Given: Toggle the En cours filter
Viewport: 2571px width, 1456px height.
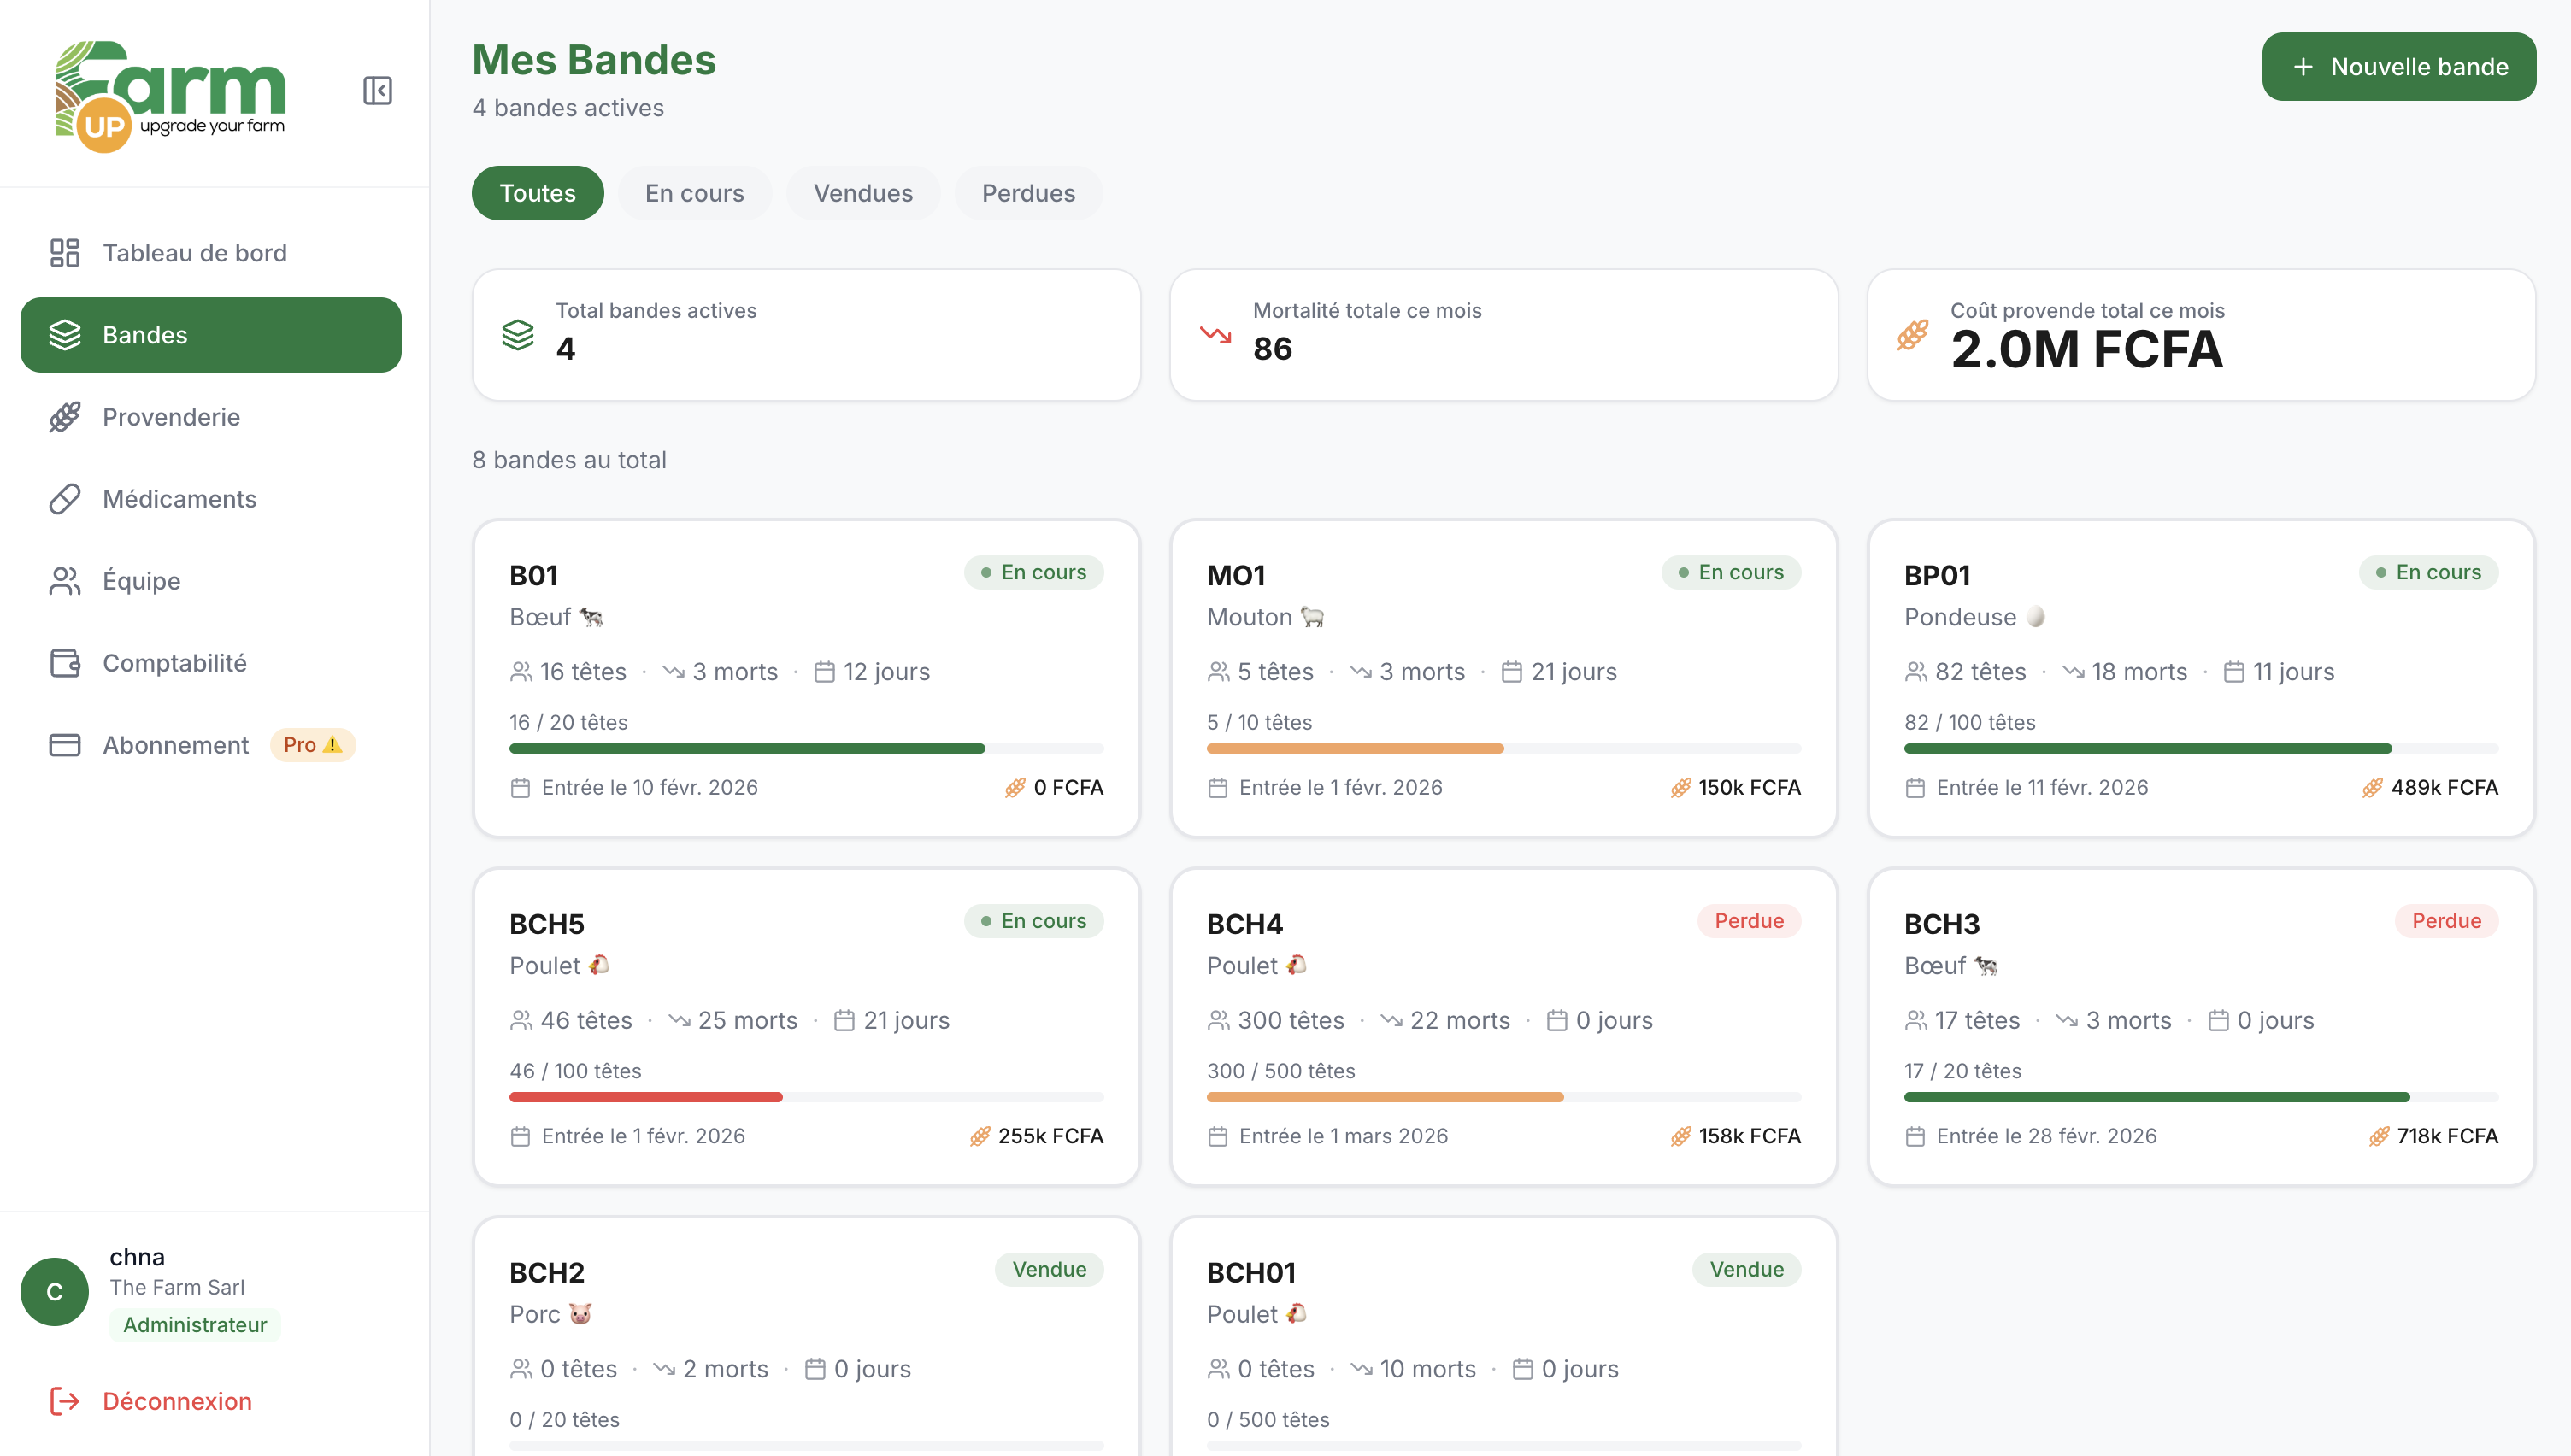Looking at the screenshot, I should coord(694,192).
